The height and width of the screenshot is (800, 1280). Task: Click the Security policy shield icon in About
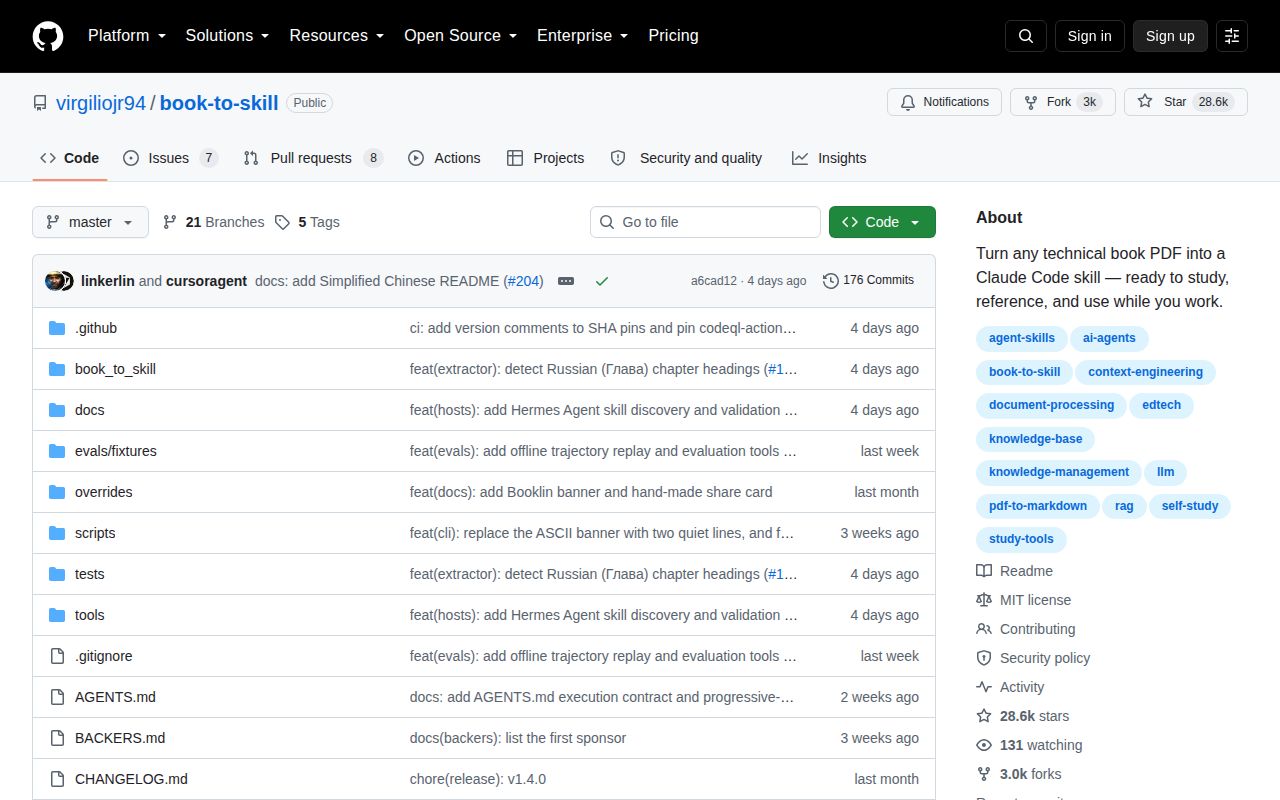coord(984,658)
